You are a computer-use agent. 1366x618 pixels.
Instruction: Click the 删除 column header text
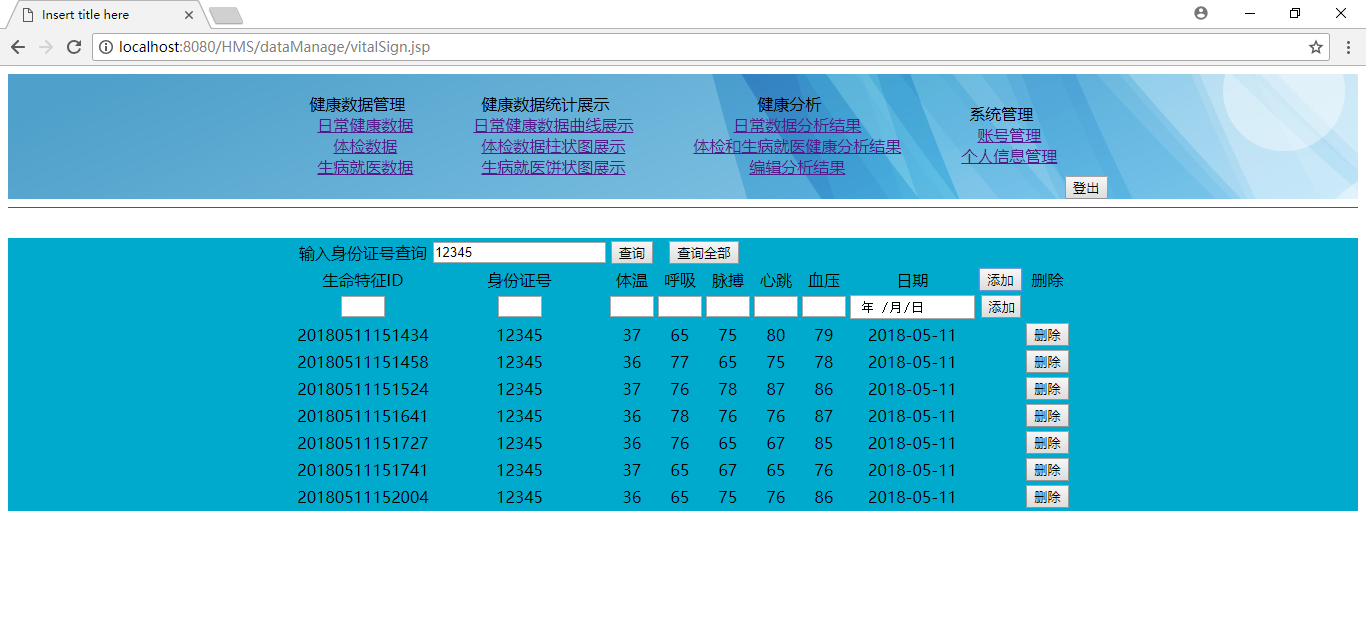1047,281
